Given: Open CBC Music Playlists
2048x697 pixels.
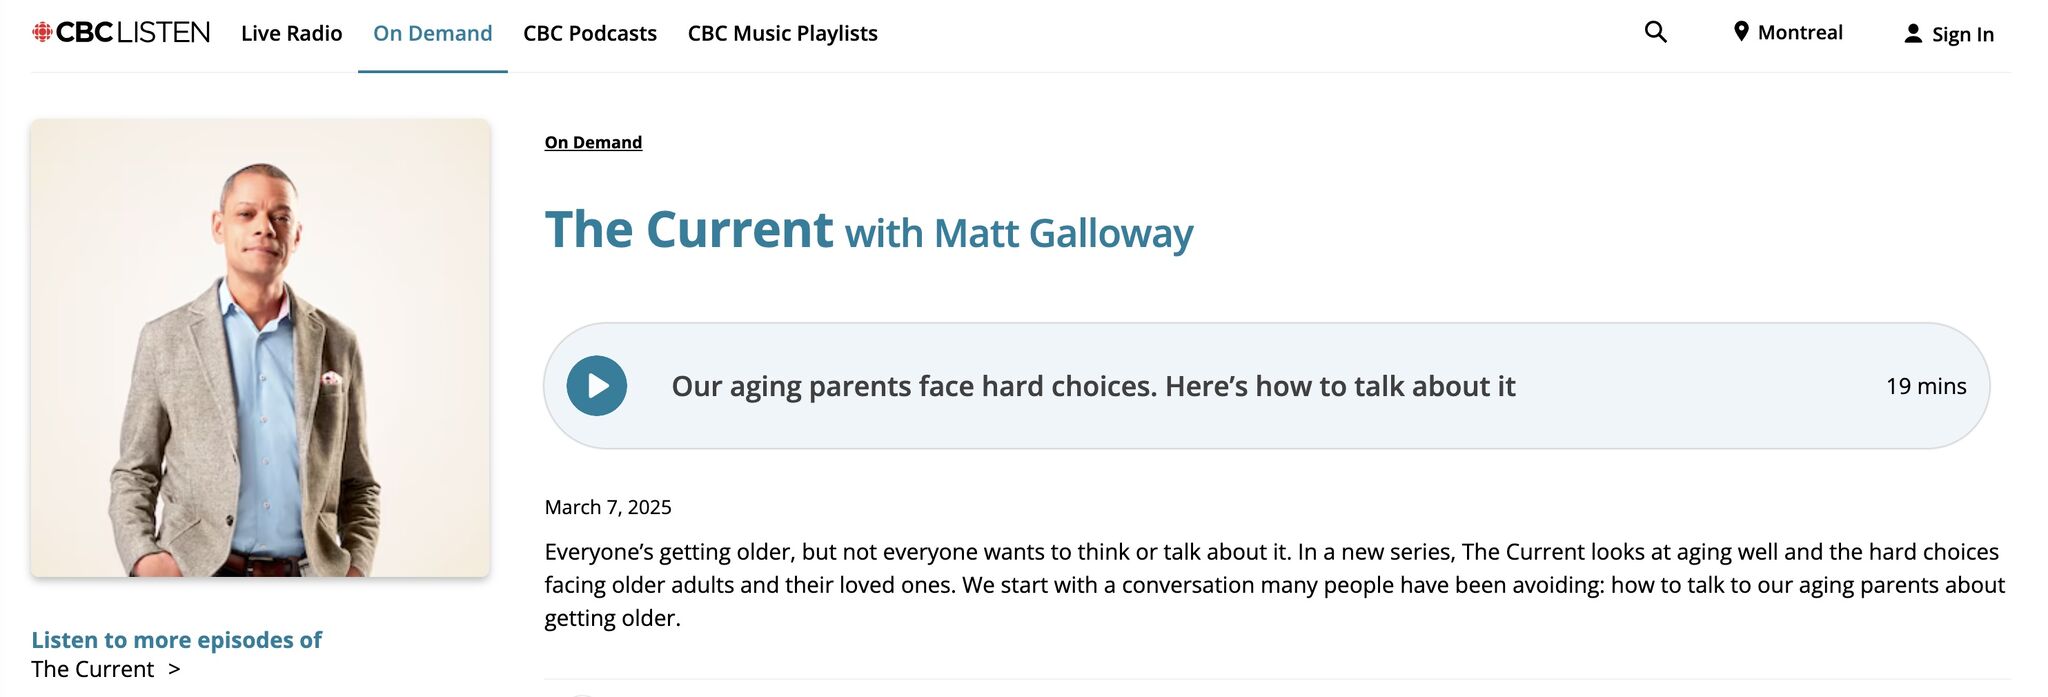Looking at the screenshot, I should click(782, 34).
